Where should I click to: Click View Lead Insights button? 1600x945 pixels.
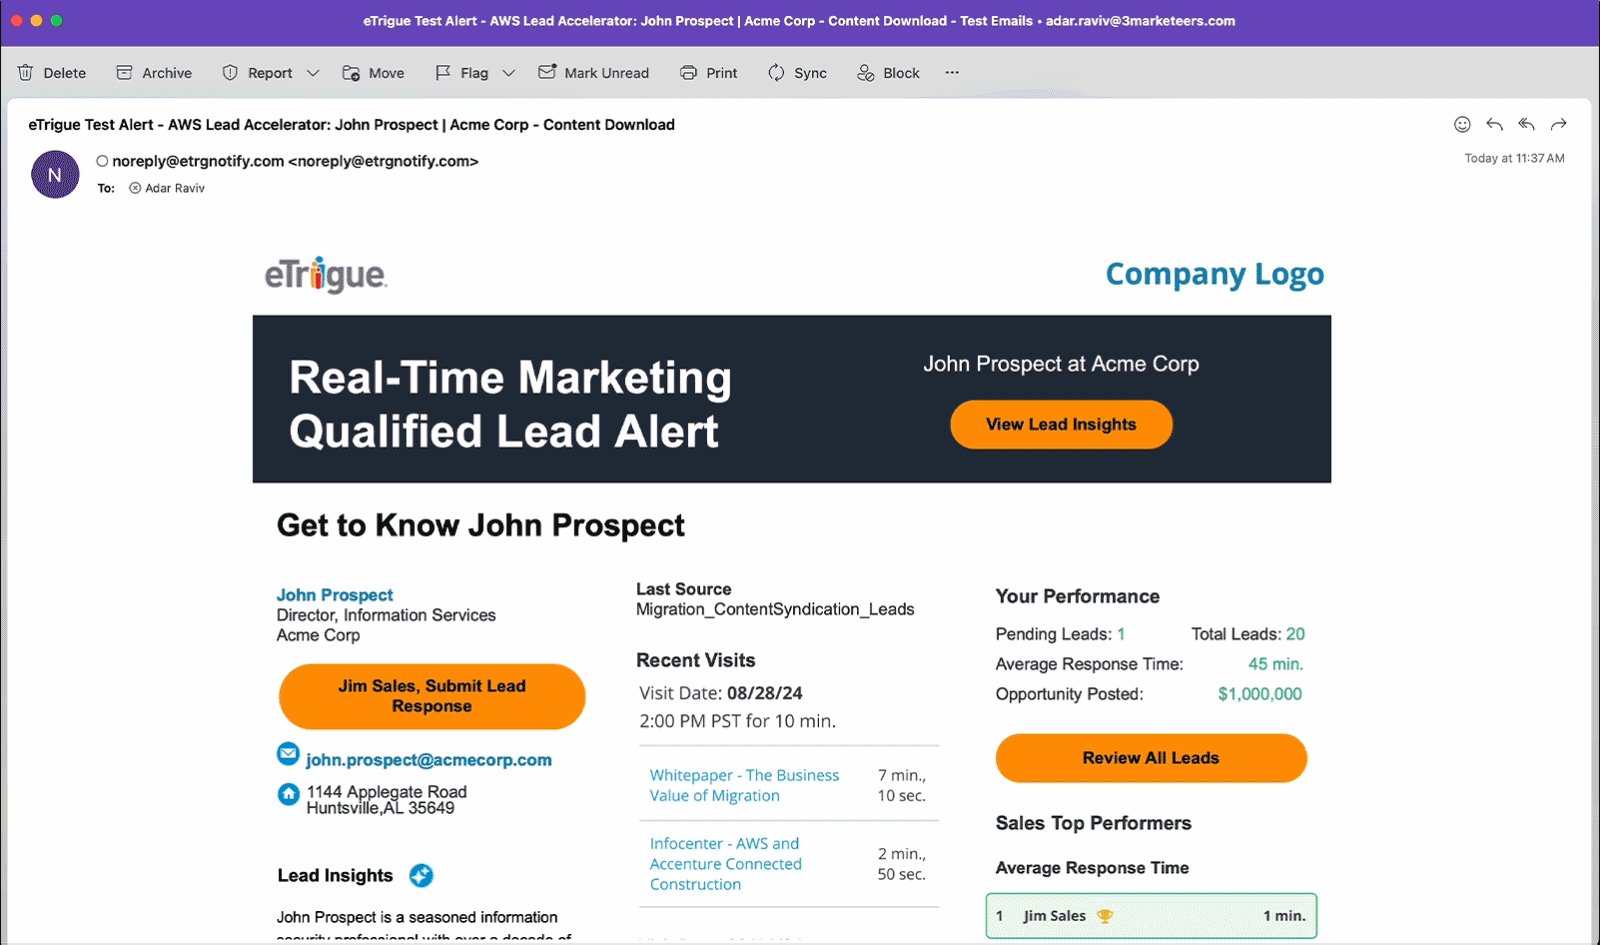(1061, 424)
